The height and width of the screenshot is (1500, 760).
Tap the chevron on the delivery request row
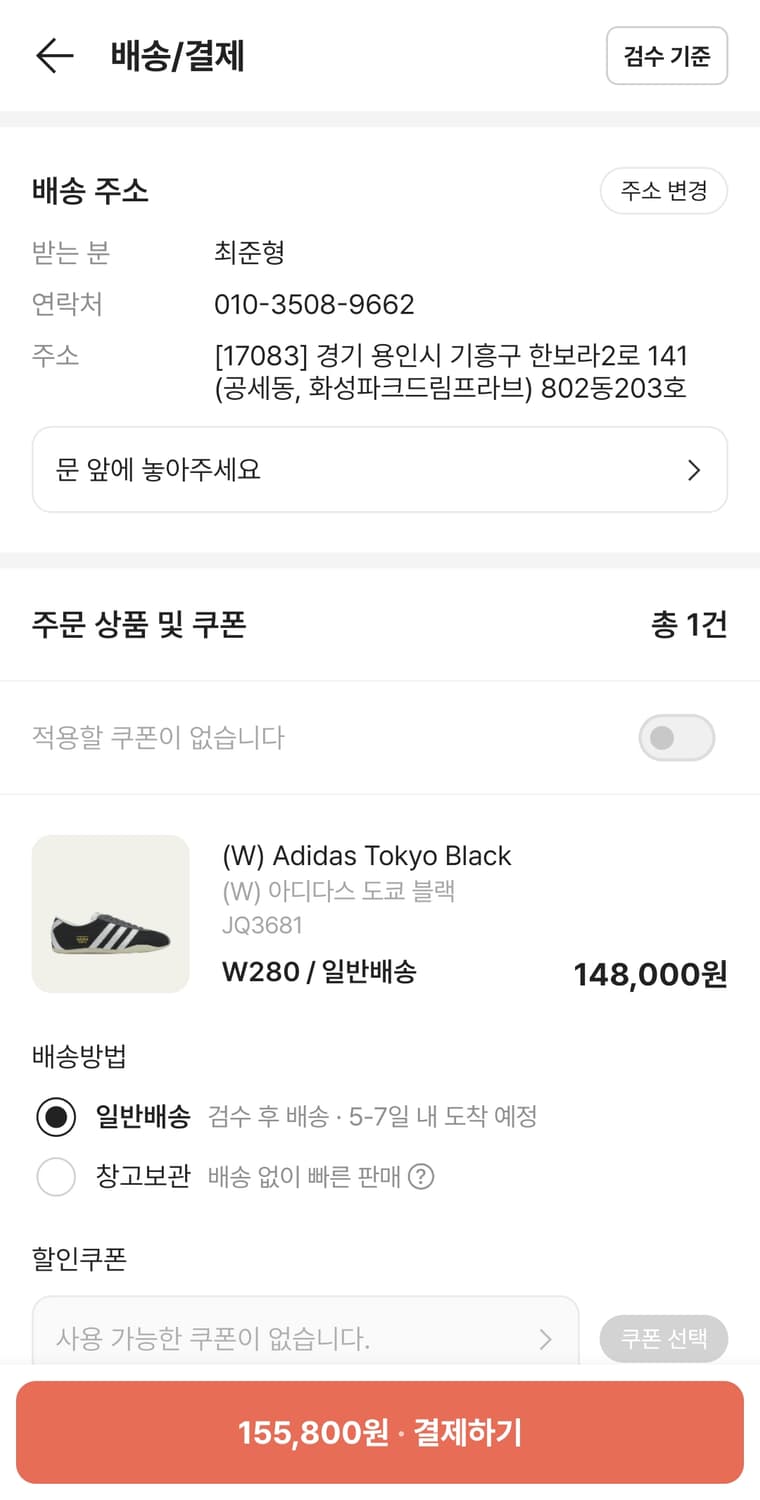point(694,470)
